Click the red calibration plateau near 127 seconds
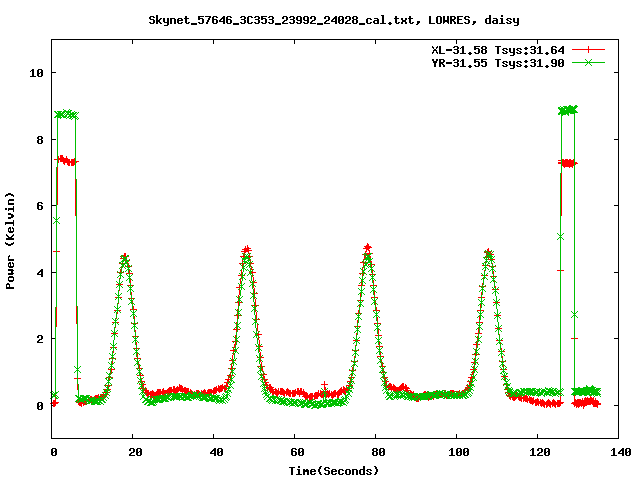 point(568,163)
